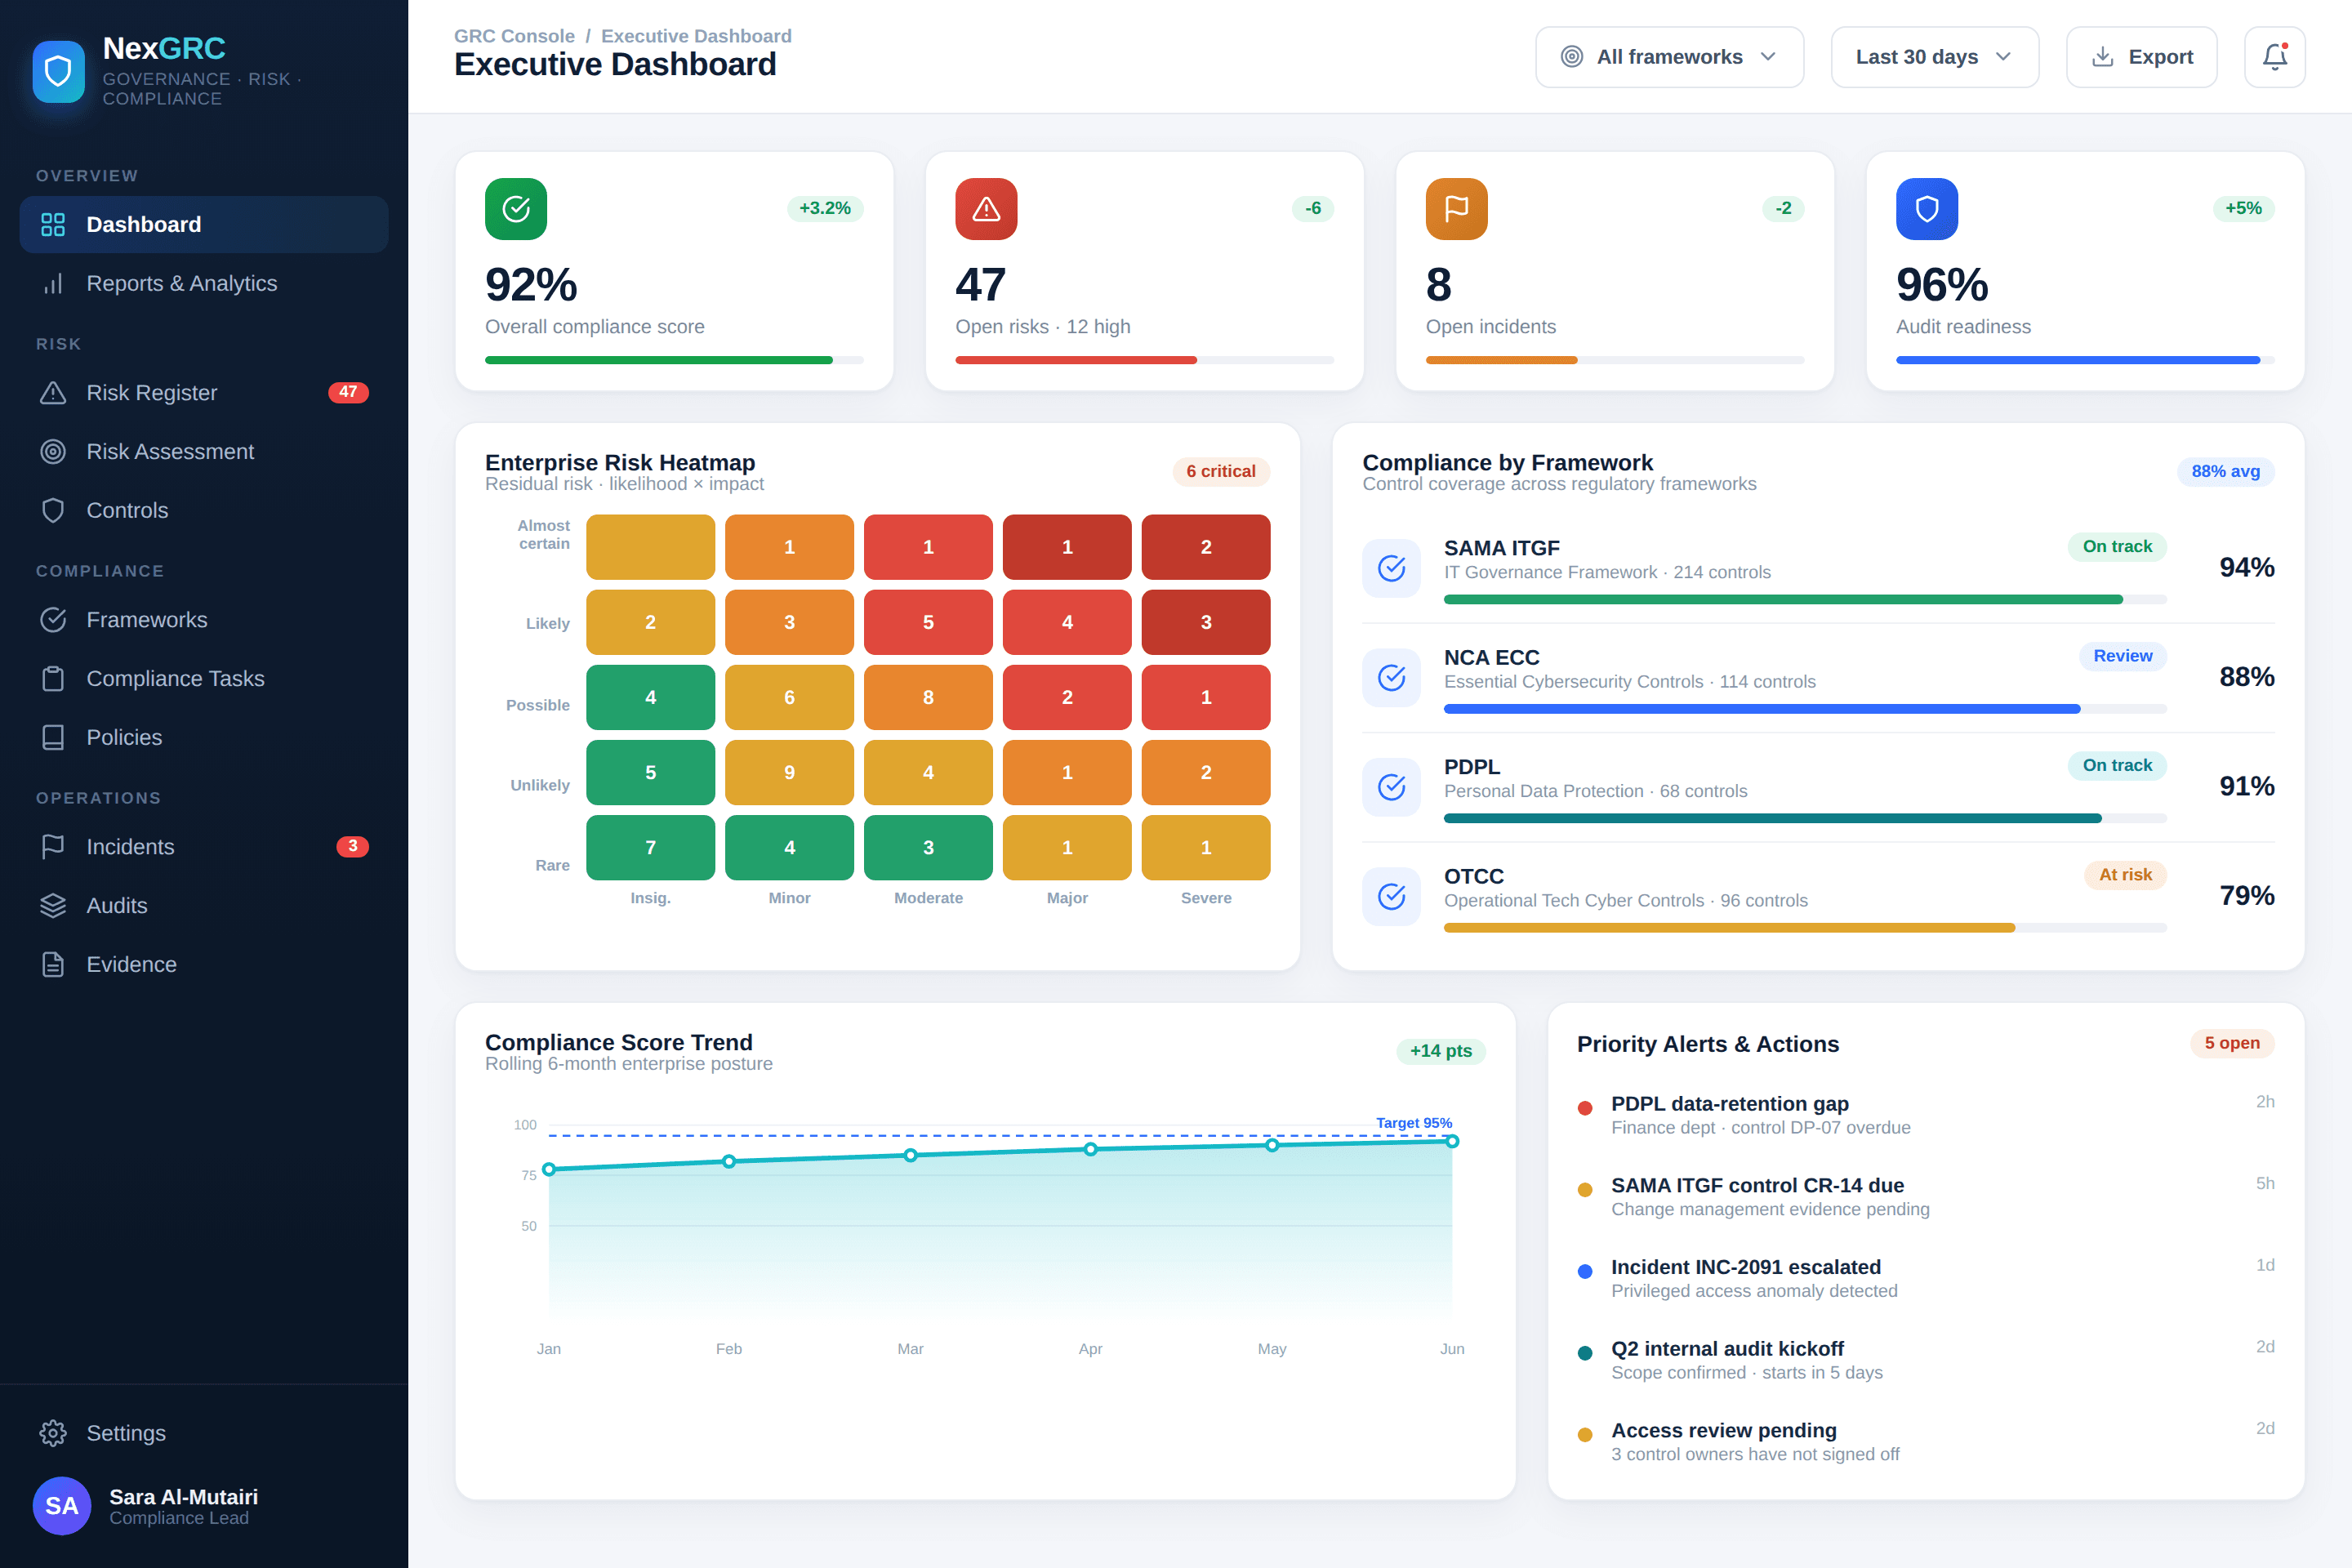Click the NCA ECC framework check icon
Image resolution: width=2352 pixels, height=1568 pixels.
(x=1392, y=677)
